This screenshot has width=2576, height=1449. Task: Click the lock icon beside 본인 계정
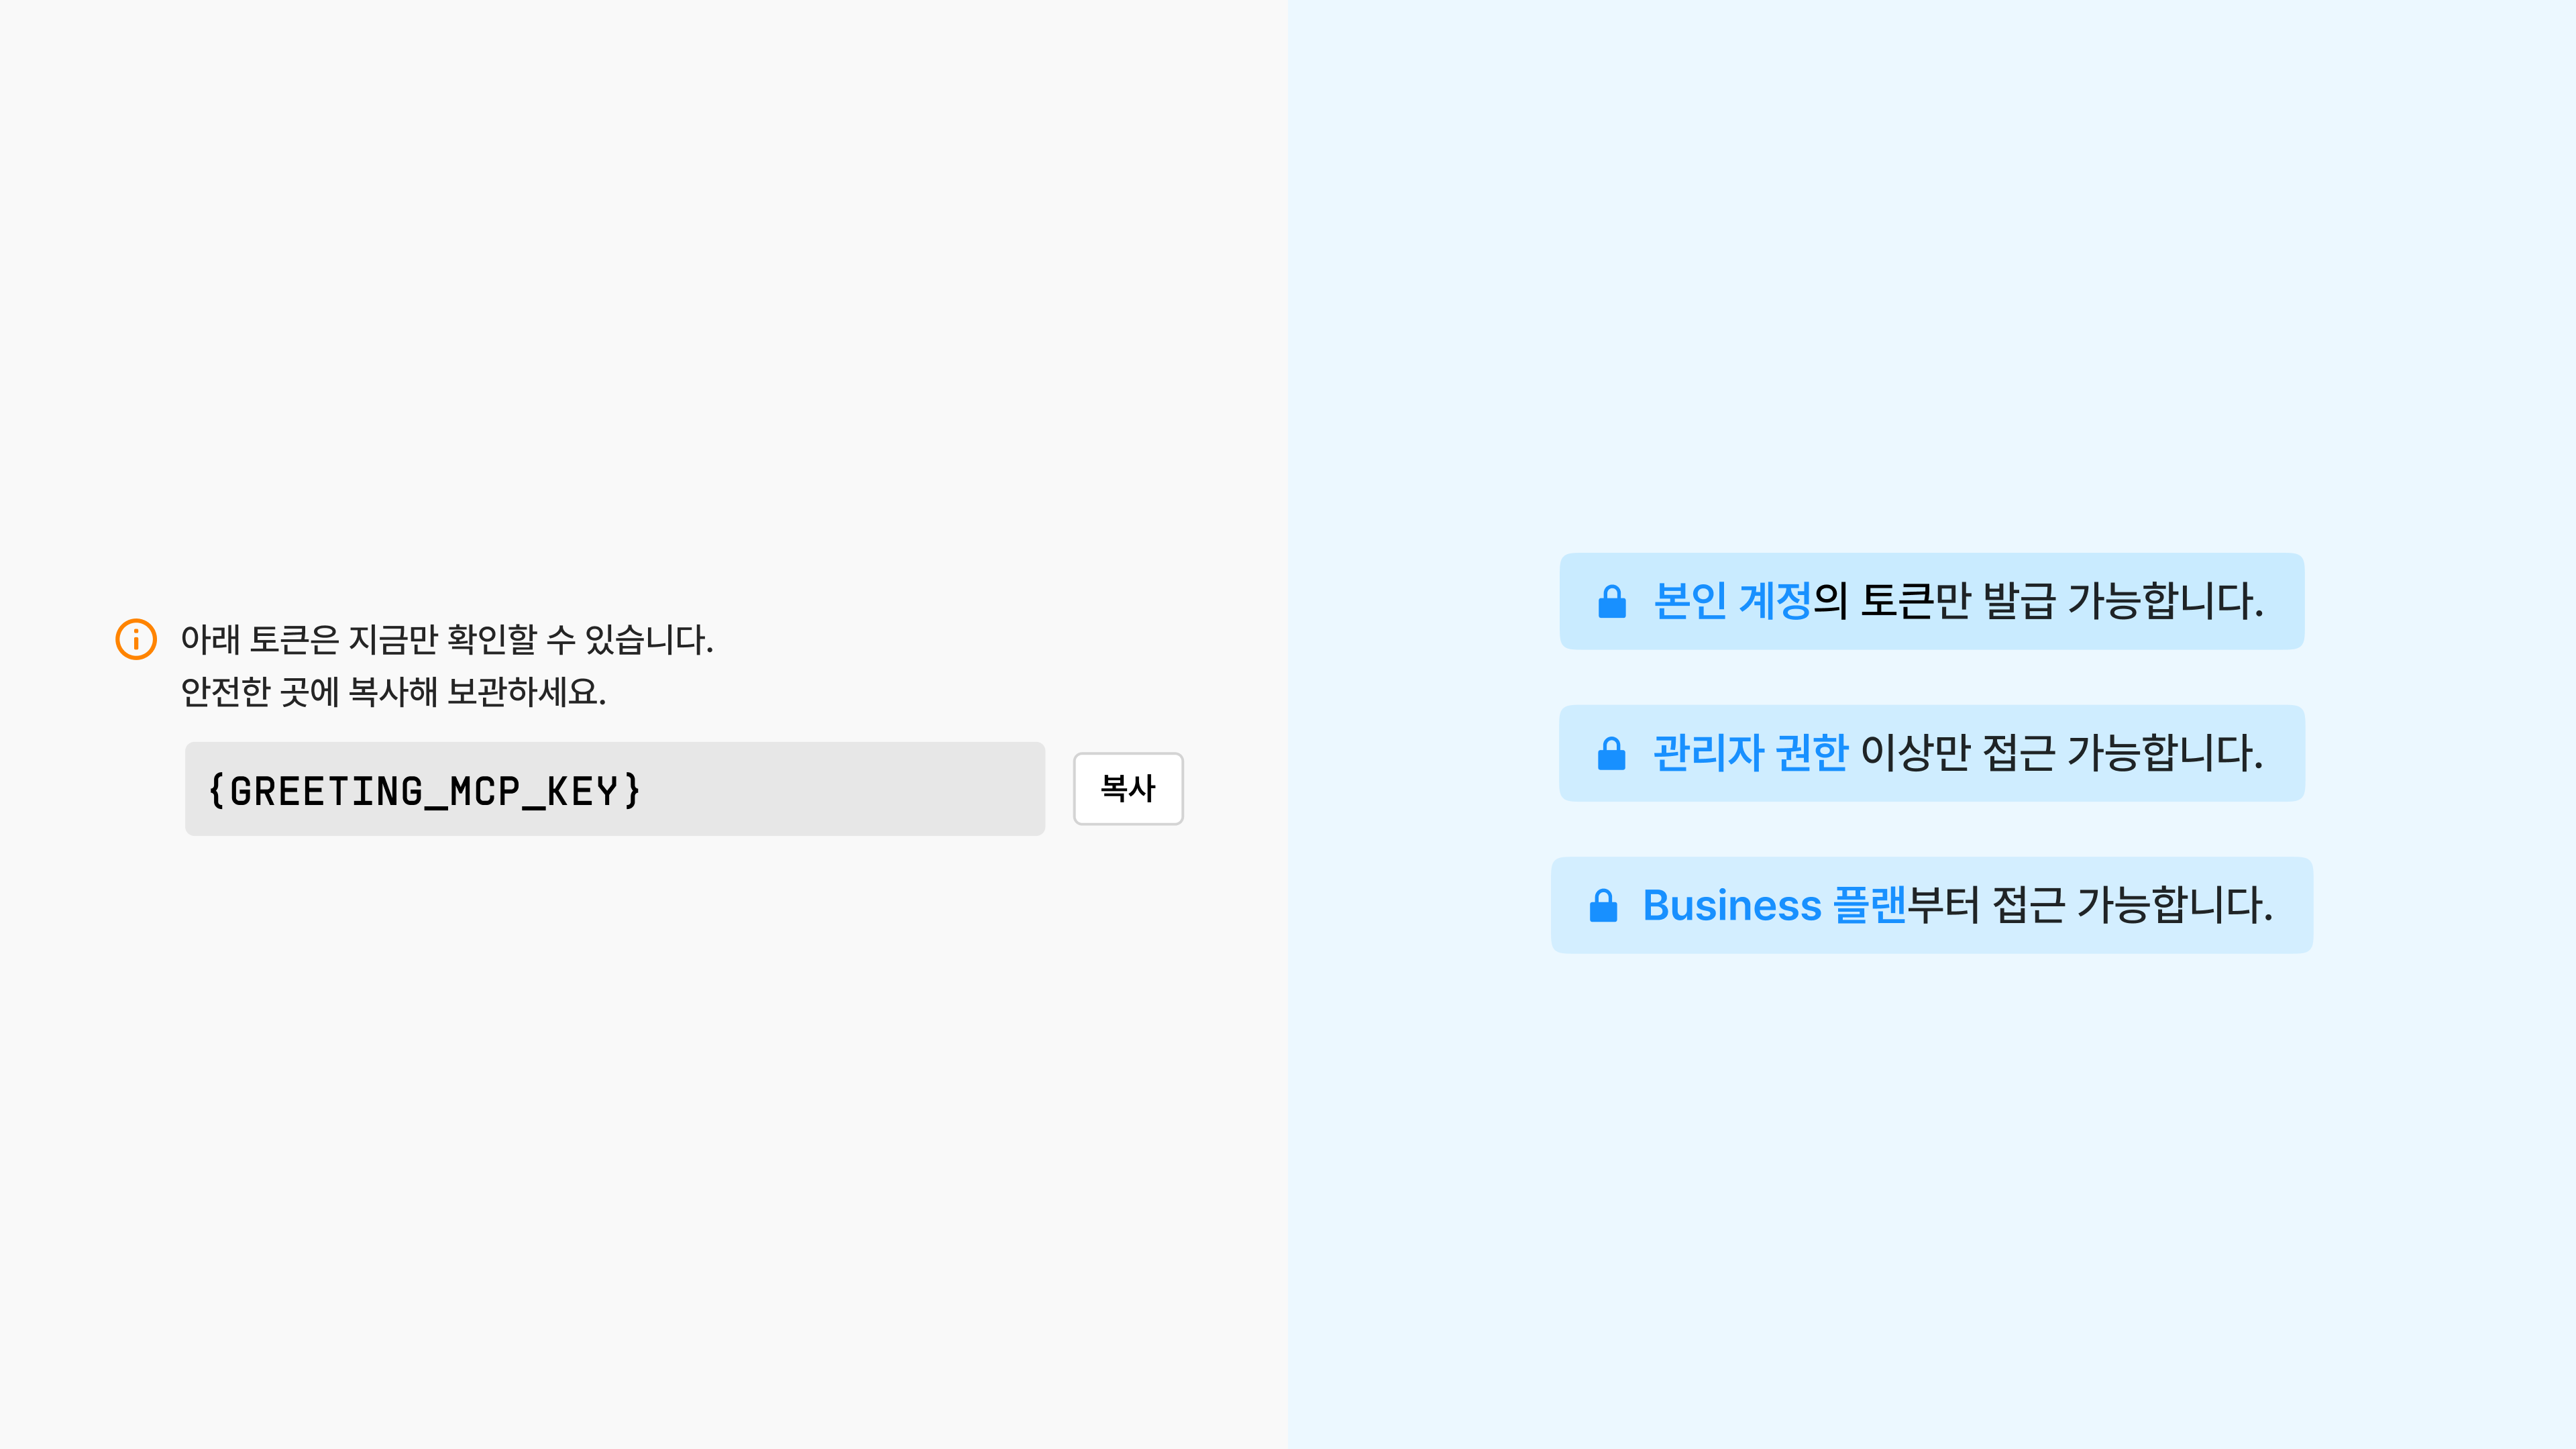1612,601
